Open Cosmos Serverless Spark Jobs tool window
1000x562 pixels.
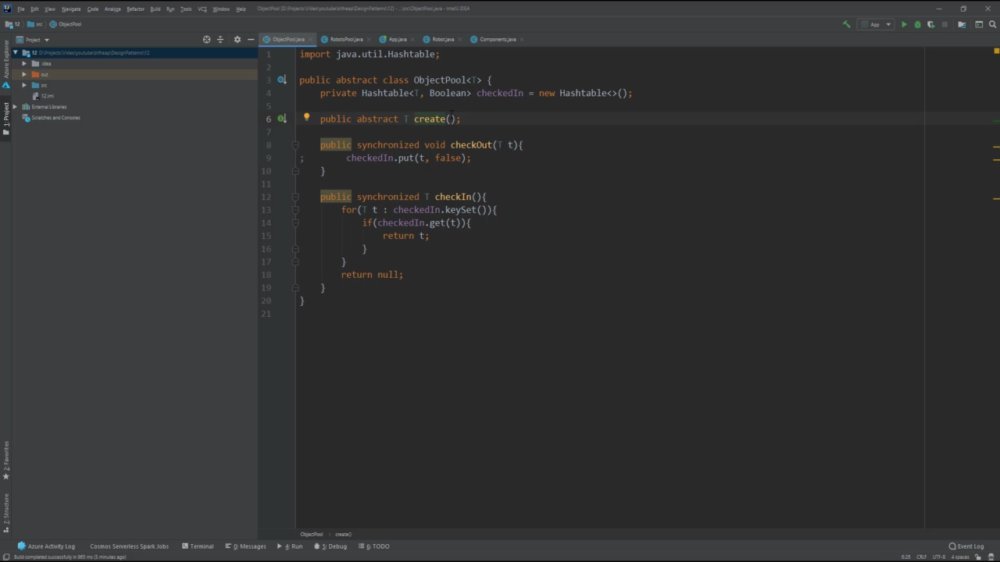click(129, 546)
